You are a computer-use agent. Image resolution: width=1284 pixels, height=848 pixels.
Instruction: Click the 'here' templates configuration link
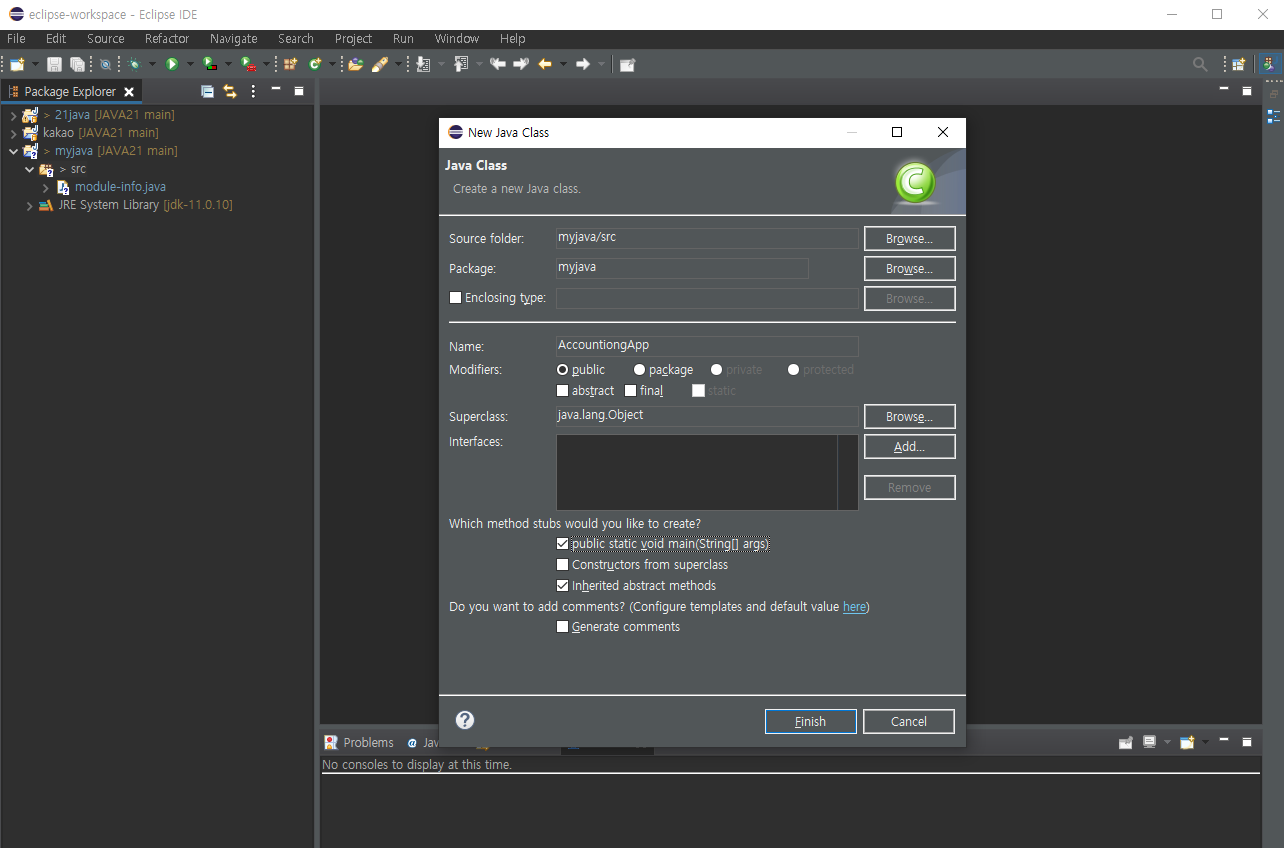855,607
